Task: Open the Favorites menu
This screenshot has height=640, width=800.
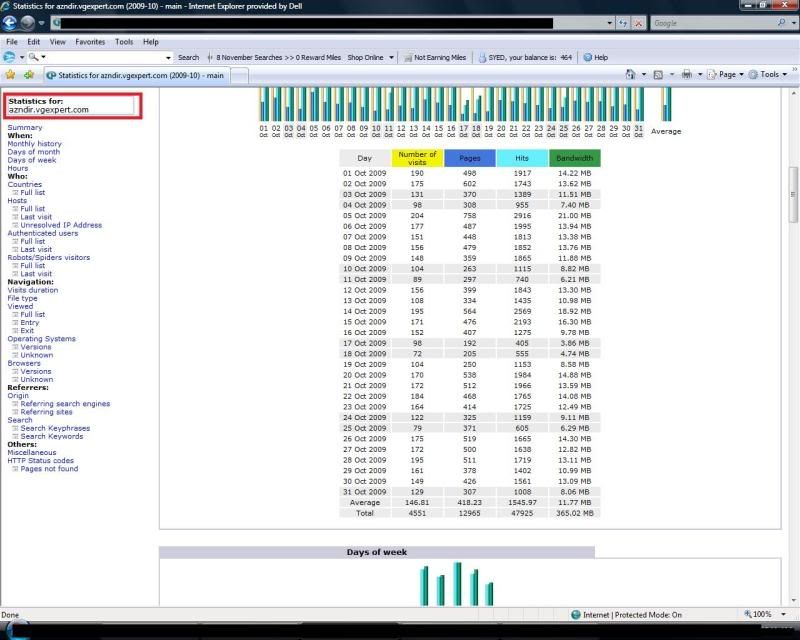Action: click(x=90, y=42)
